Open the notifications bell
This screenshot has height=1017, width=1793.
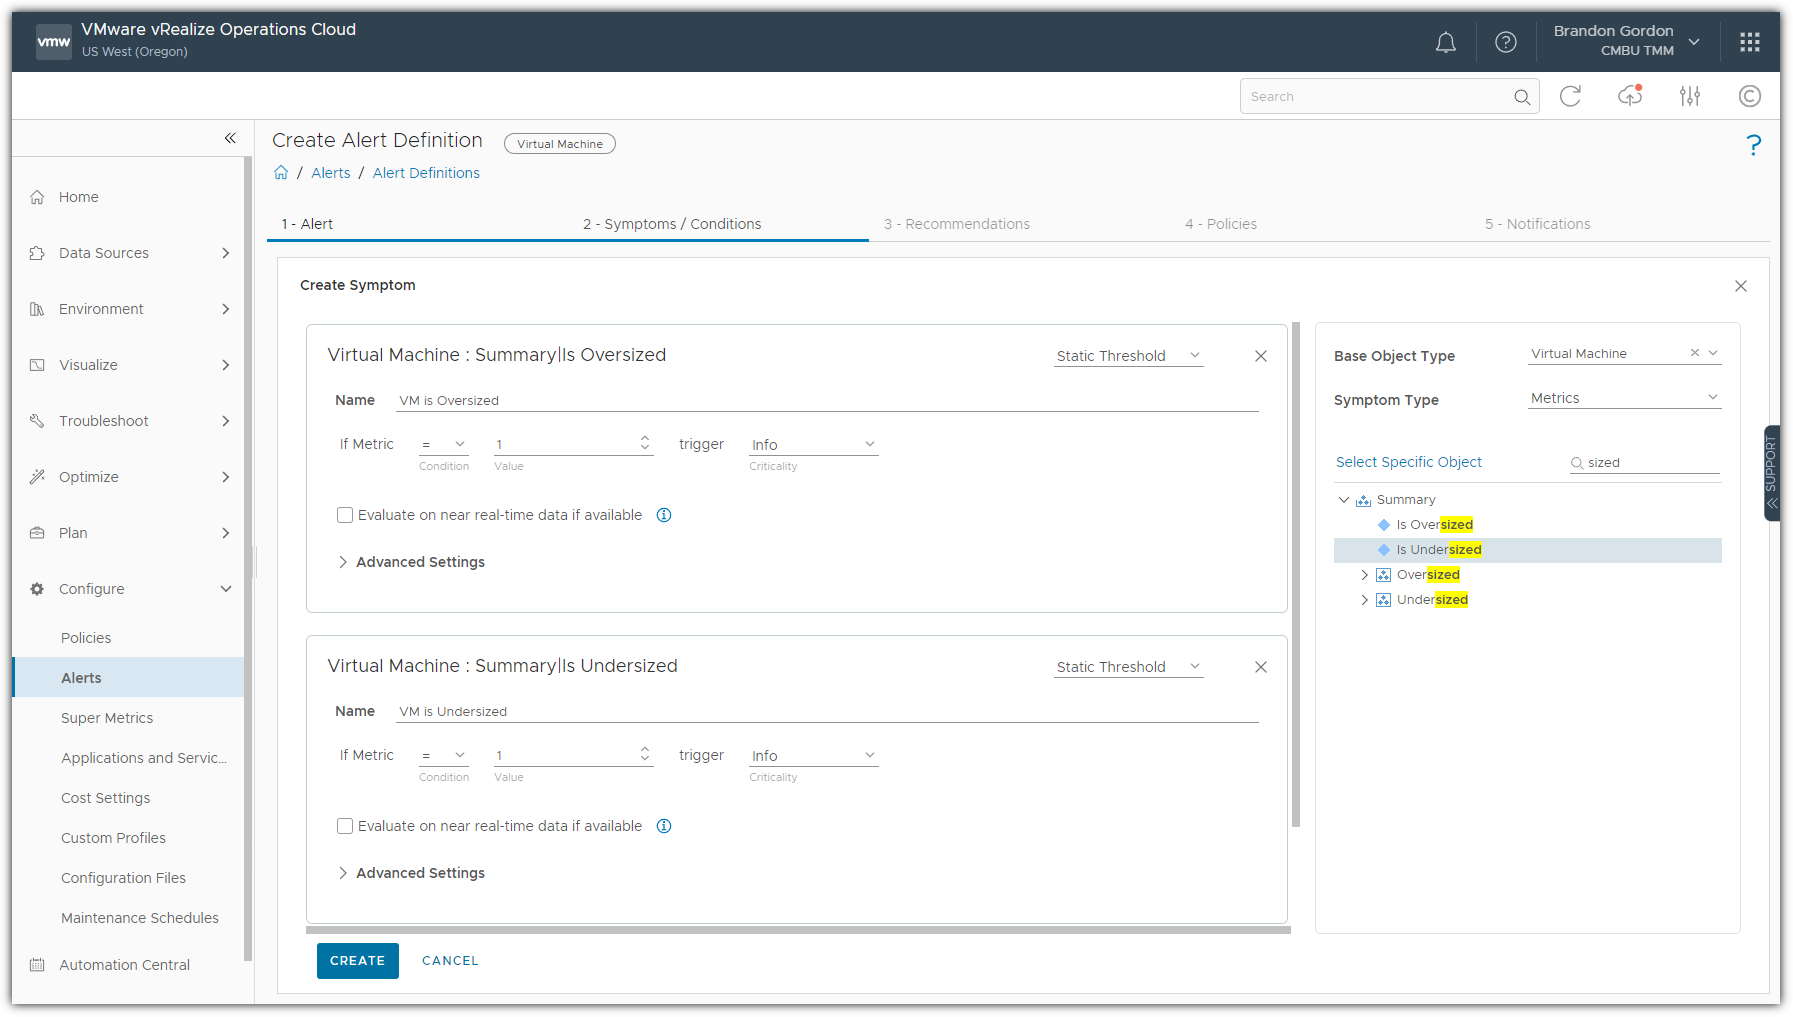1445,42
